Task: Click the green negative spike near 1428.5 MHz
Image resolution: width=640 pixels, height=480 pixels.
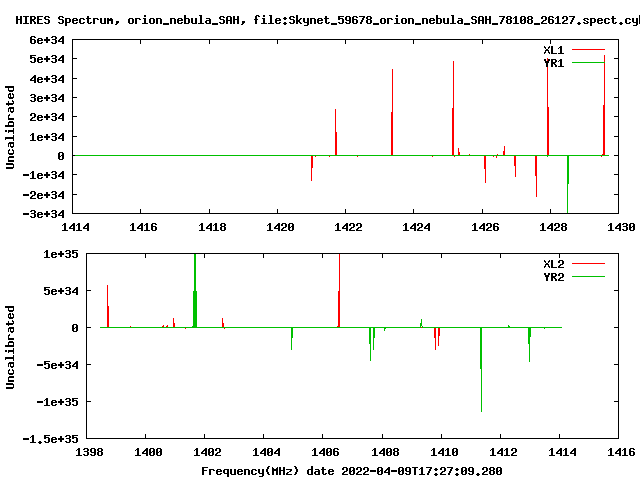Action: [568, 184]
